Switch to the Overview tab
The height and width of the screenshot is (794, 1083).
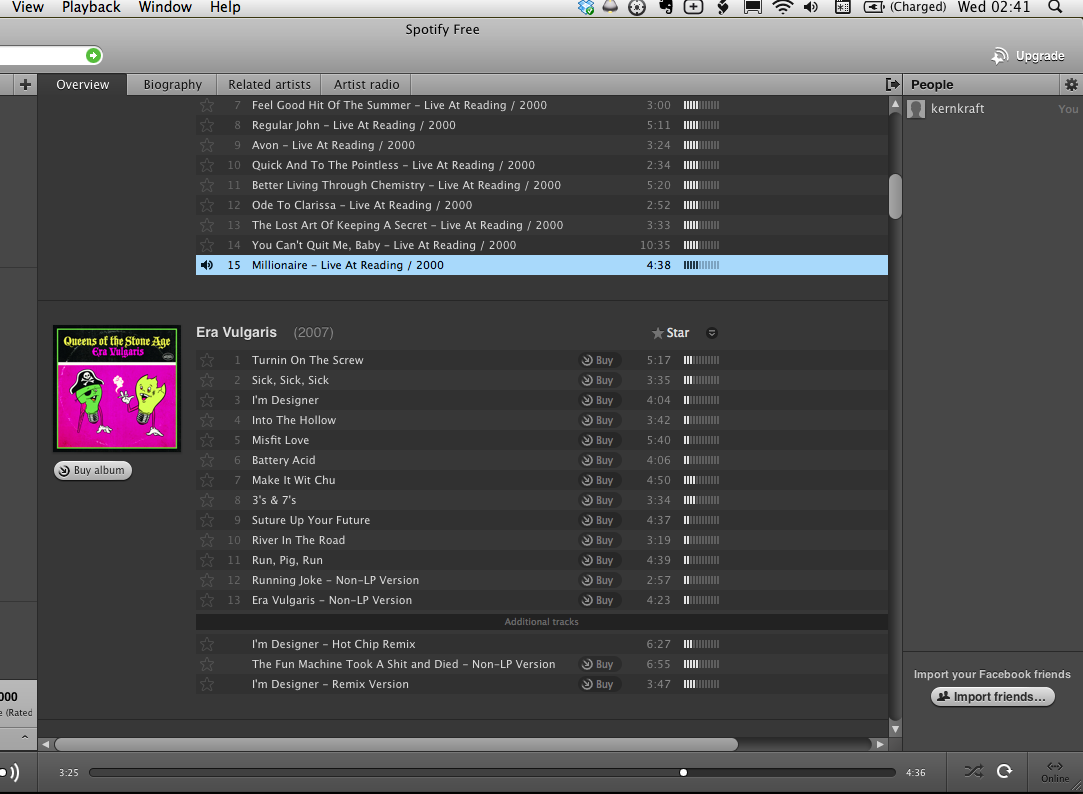coord(83,84)
